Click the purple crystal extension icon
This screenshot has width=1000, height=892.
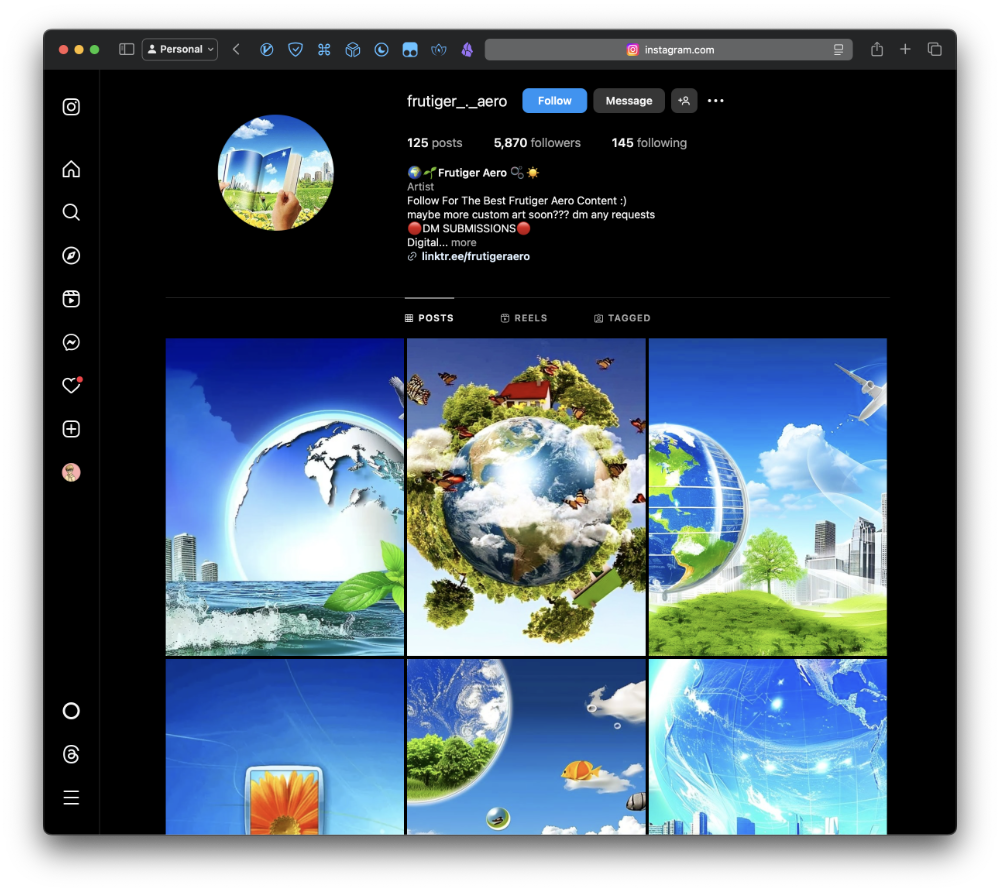point(467,49)
